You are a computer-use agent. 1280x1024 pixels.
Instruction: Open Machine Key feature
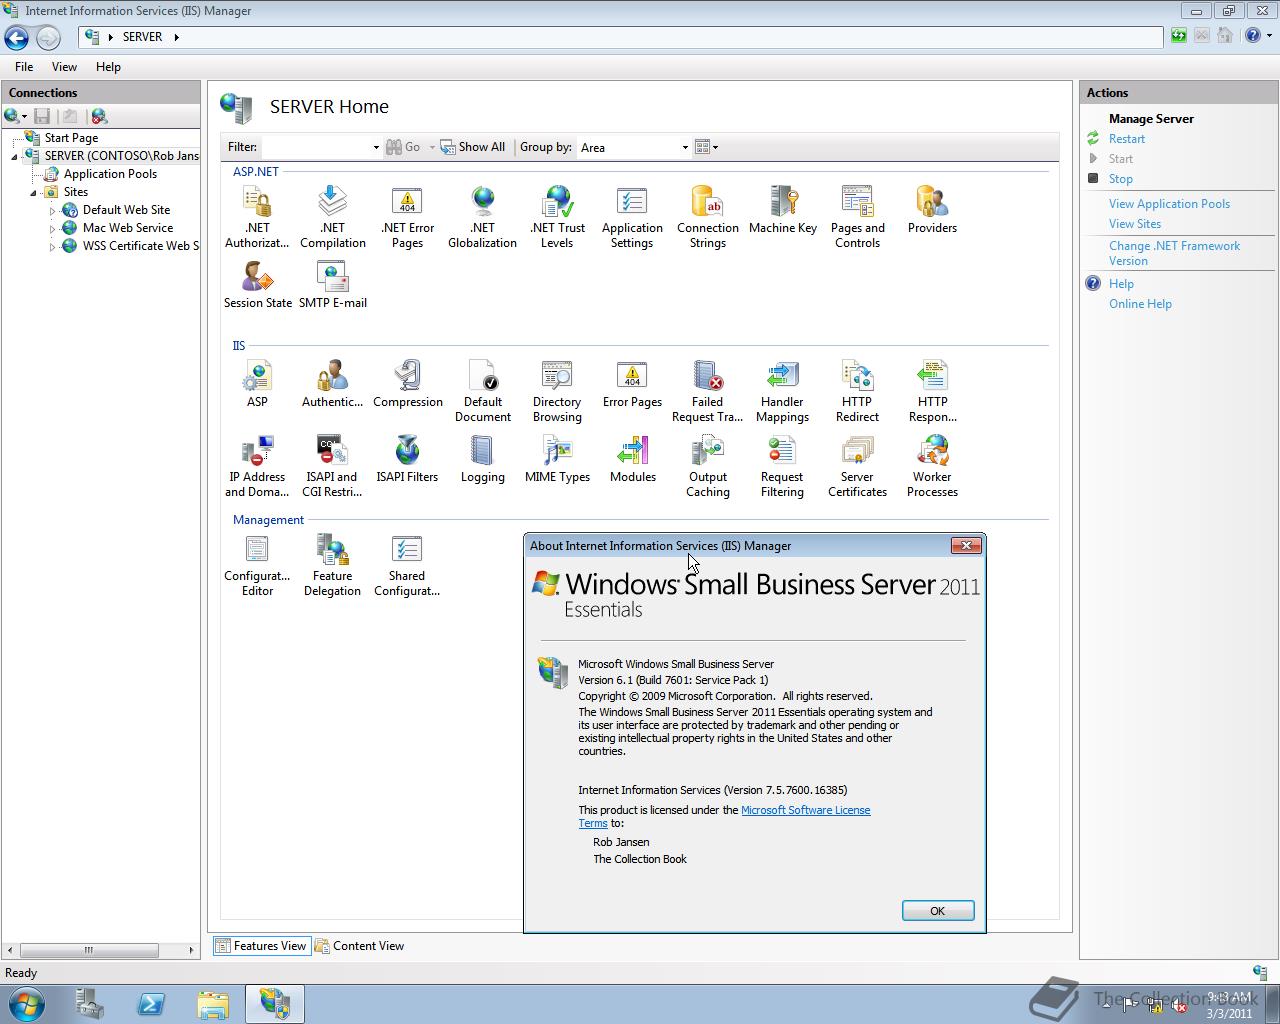[782, 210]
